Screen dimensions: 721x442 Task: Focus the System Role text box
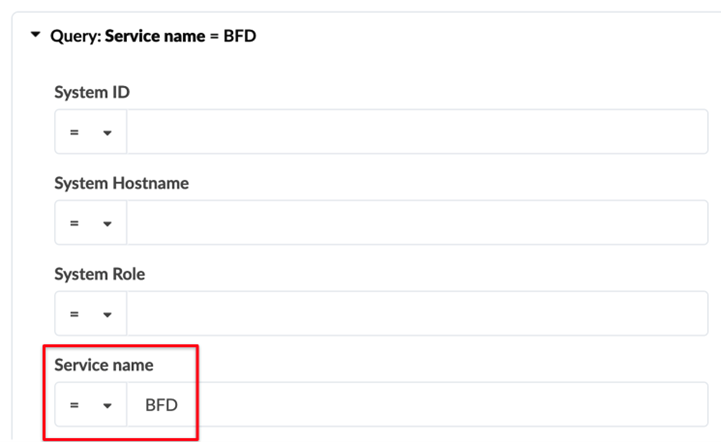[x=417, y=314]
